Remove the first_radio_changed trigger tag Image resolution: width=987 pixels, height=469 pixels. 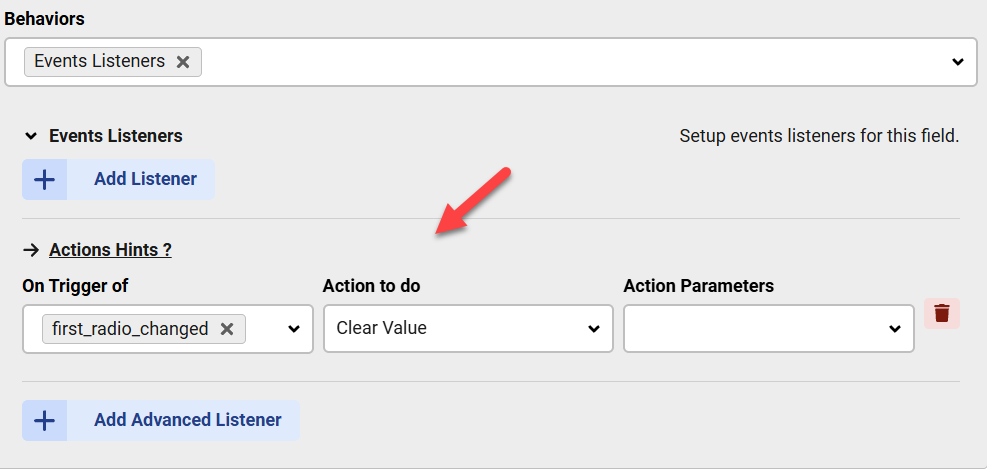click(227, 329)
